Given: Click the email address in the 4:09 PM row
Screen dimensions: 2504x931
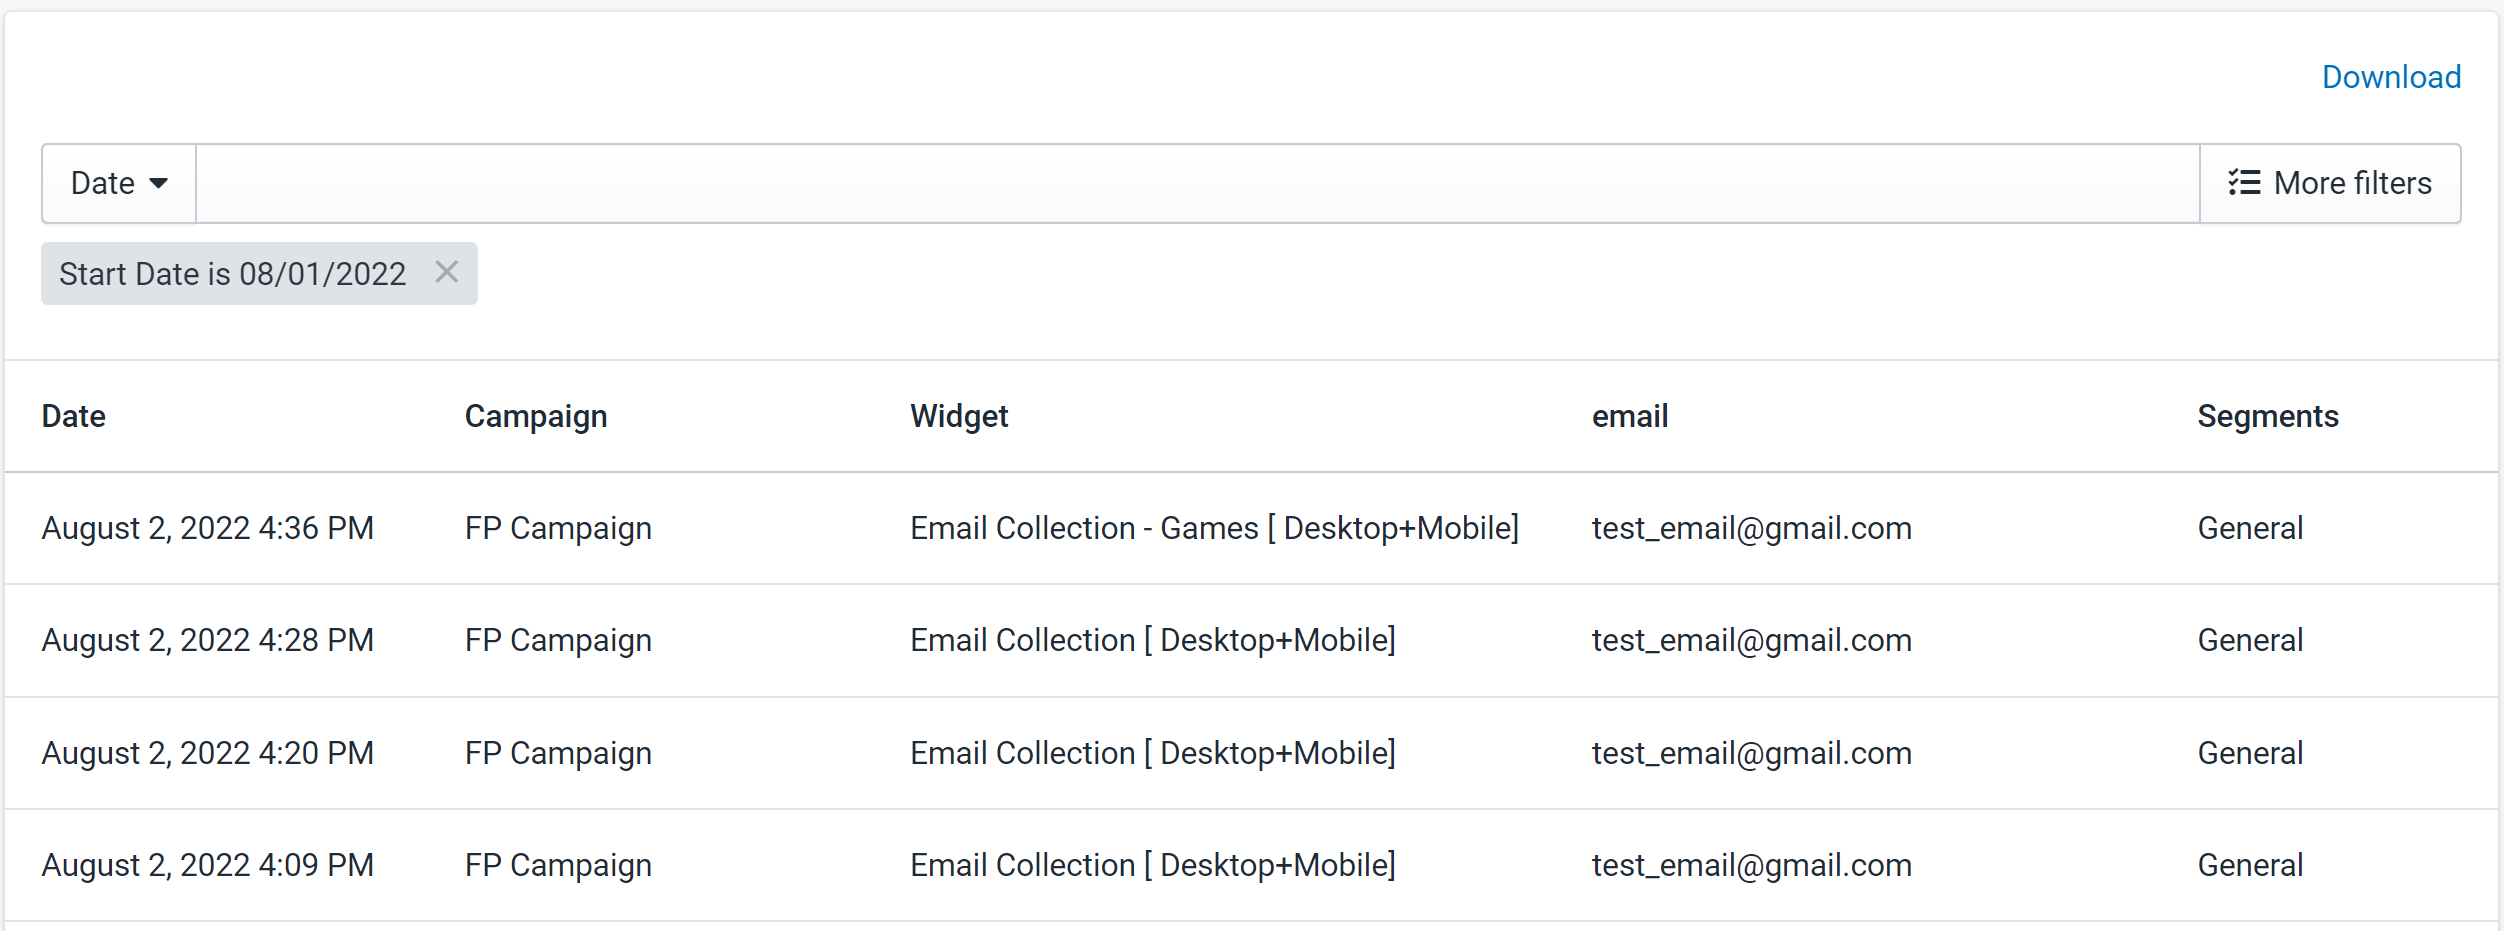Looking at the screenshot, I should point(1752,865).
